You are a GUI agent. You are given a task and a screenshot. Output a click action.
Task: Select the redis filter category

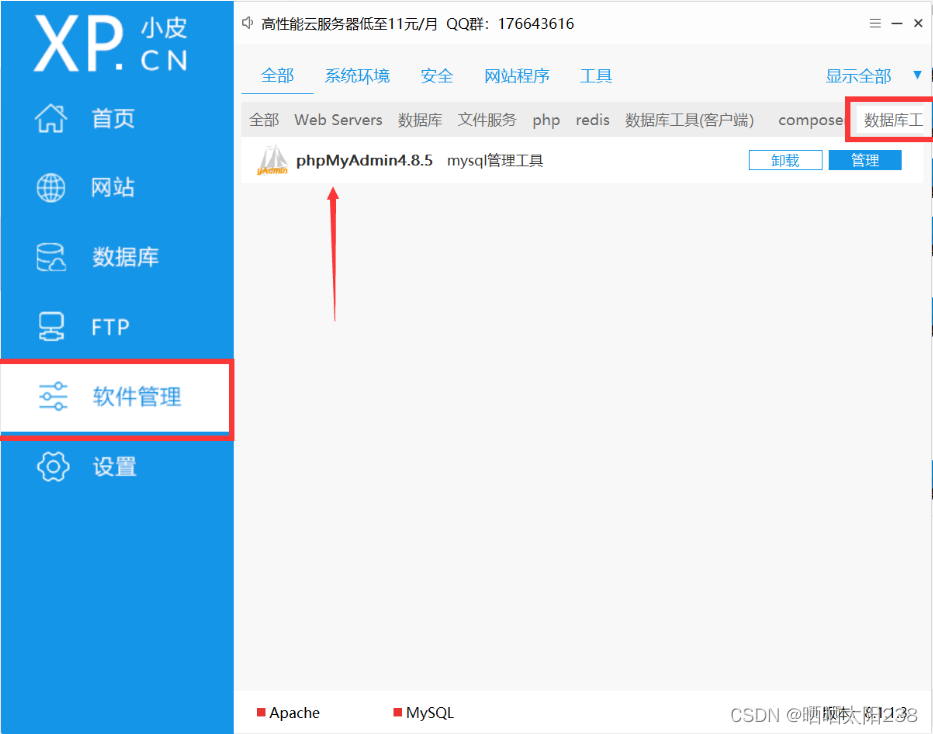click(592, 119)
